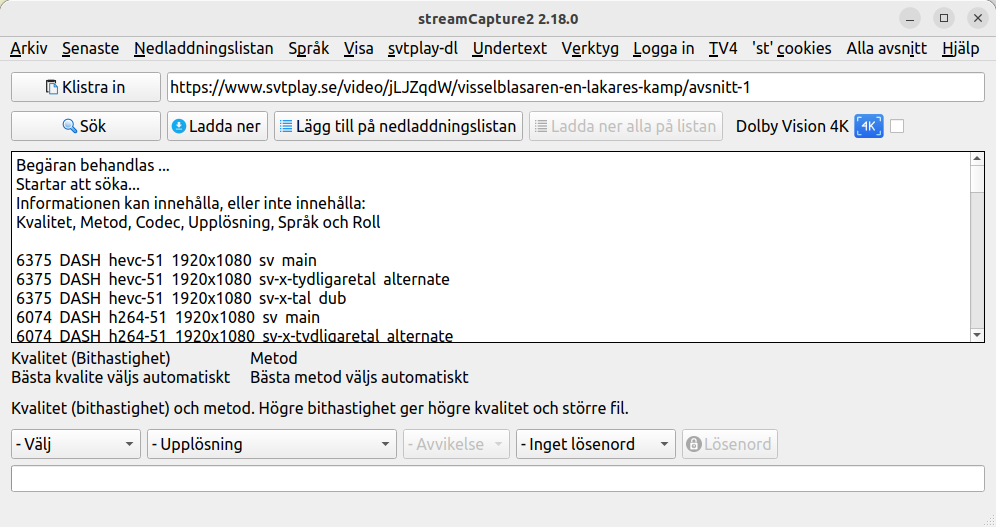Image resolution: width=996 pixels, height=527 pixels.
Task: Open the Senaste menu
Action: [90, 48]
